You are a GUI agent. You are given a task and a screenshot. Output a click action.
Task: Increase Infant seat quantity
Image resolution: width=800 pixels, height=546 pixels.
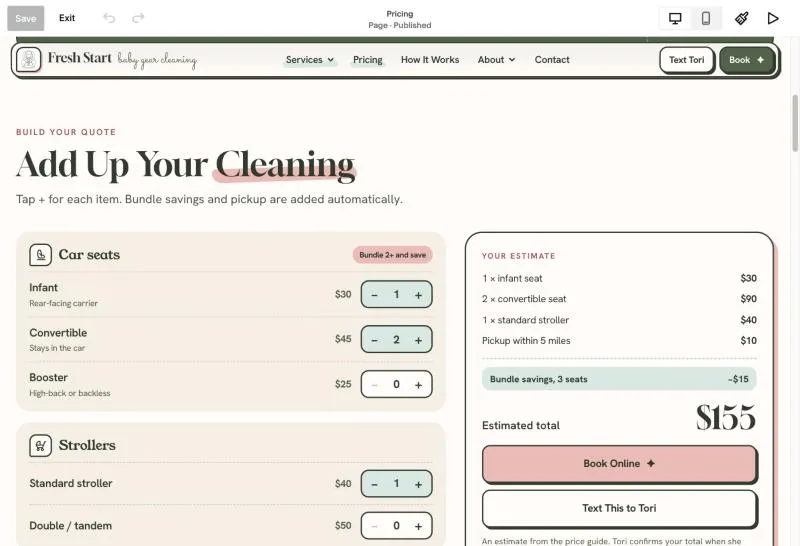point(418,295)
